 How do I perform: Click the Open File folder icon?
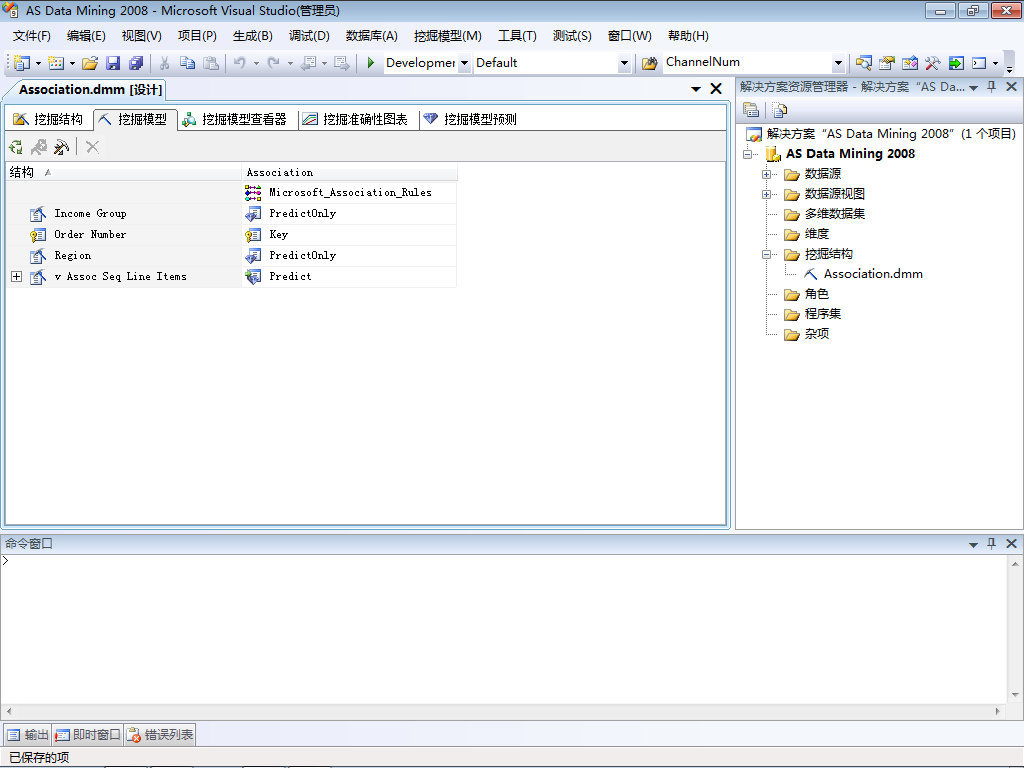[x=90, y=63]
